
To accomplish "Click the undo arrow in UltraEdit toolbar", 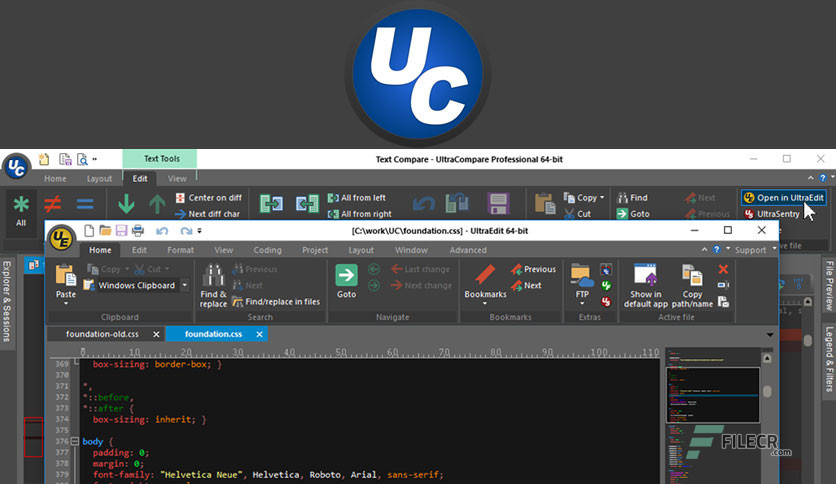I will pyautogui.click(x=162, y=231).
